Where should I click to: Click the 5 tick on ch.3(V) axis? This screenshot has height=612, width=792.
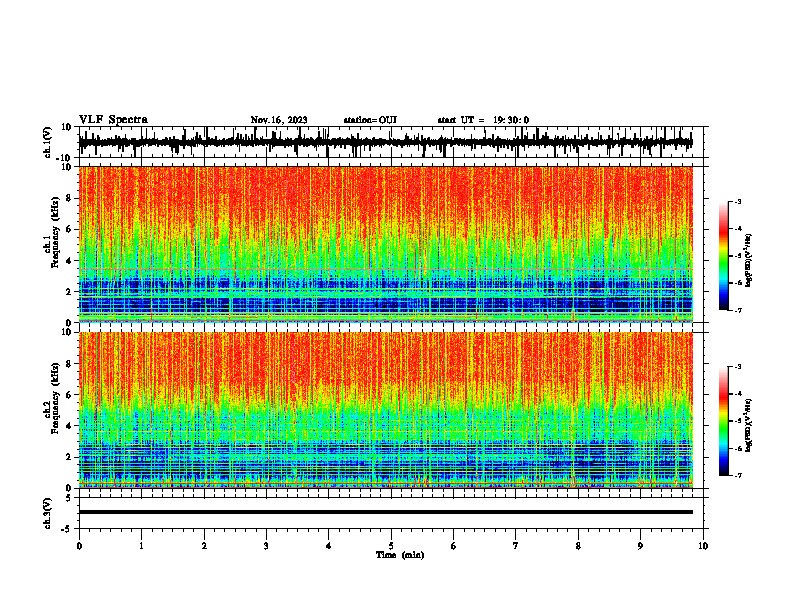70,498
